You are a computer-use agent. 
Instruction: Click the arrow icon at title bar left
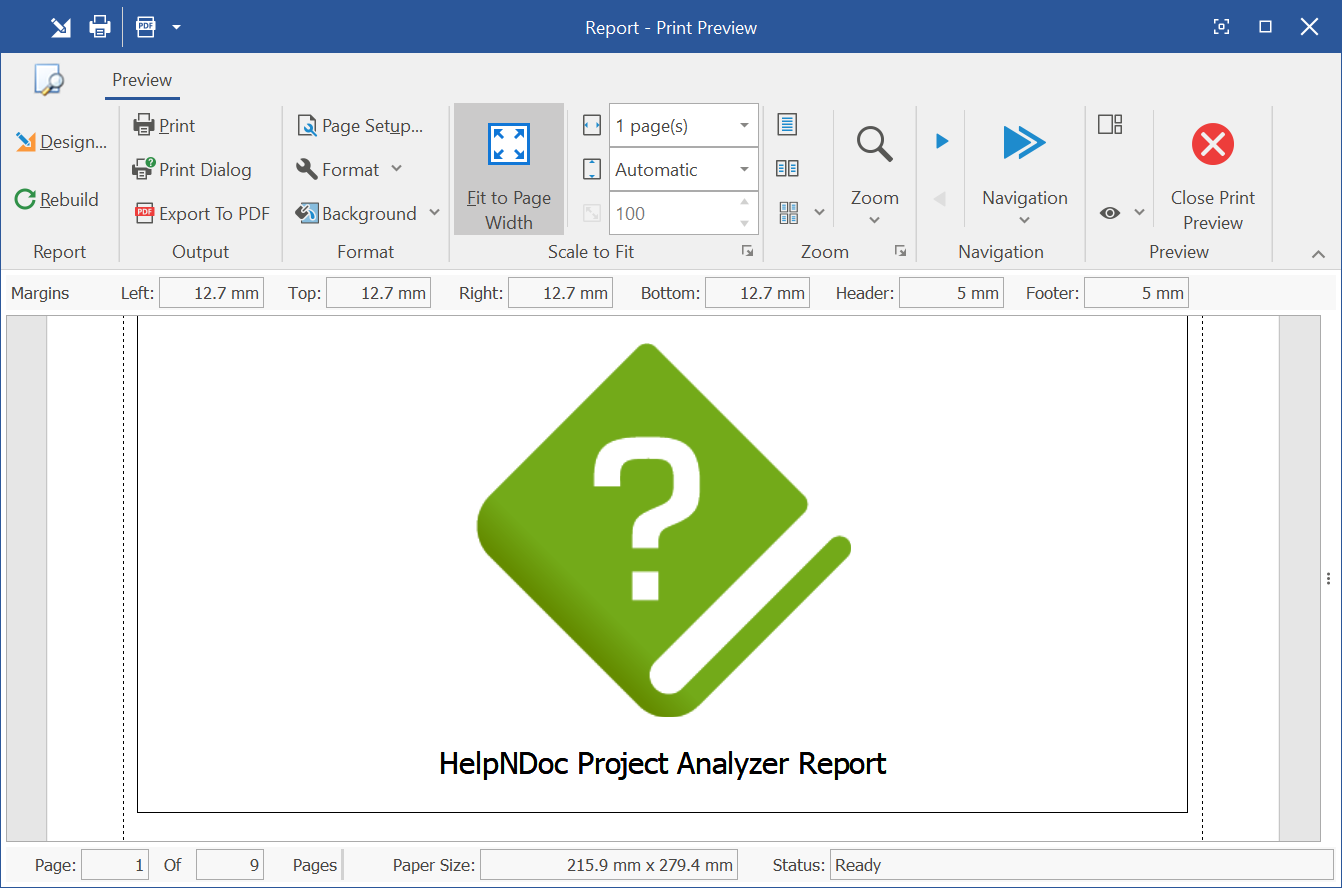point(61,27)
